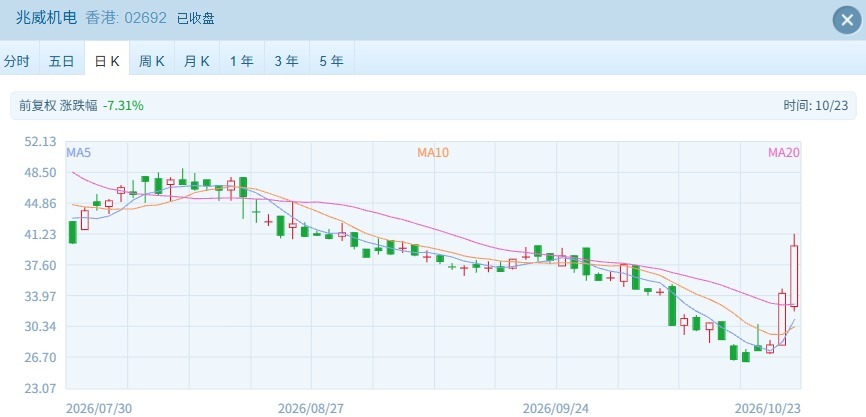Click the 2026/10/23 axis date label

[x=768, y=409]
